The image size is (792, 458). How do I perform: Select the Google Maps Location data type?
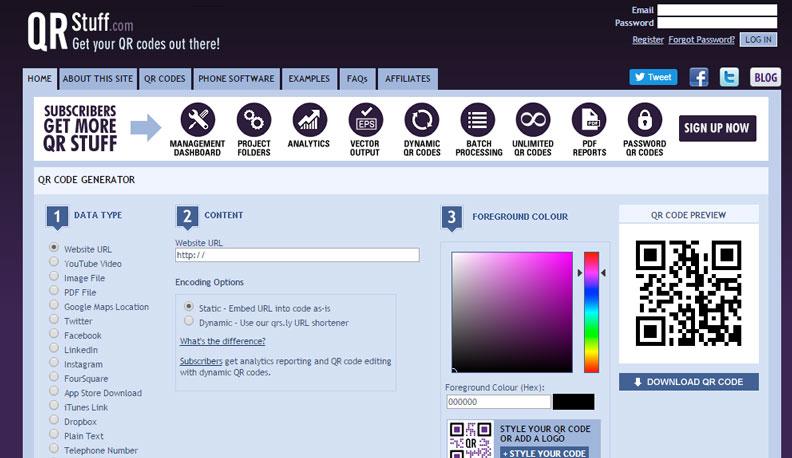coord(54,305)
